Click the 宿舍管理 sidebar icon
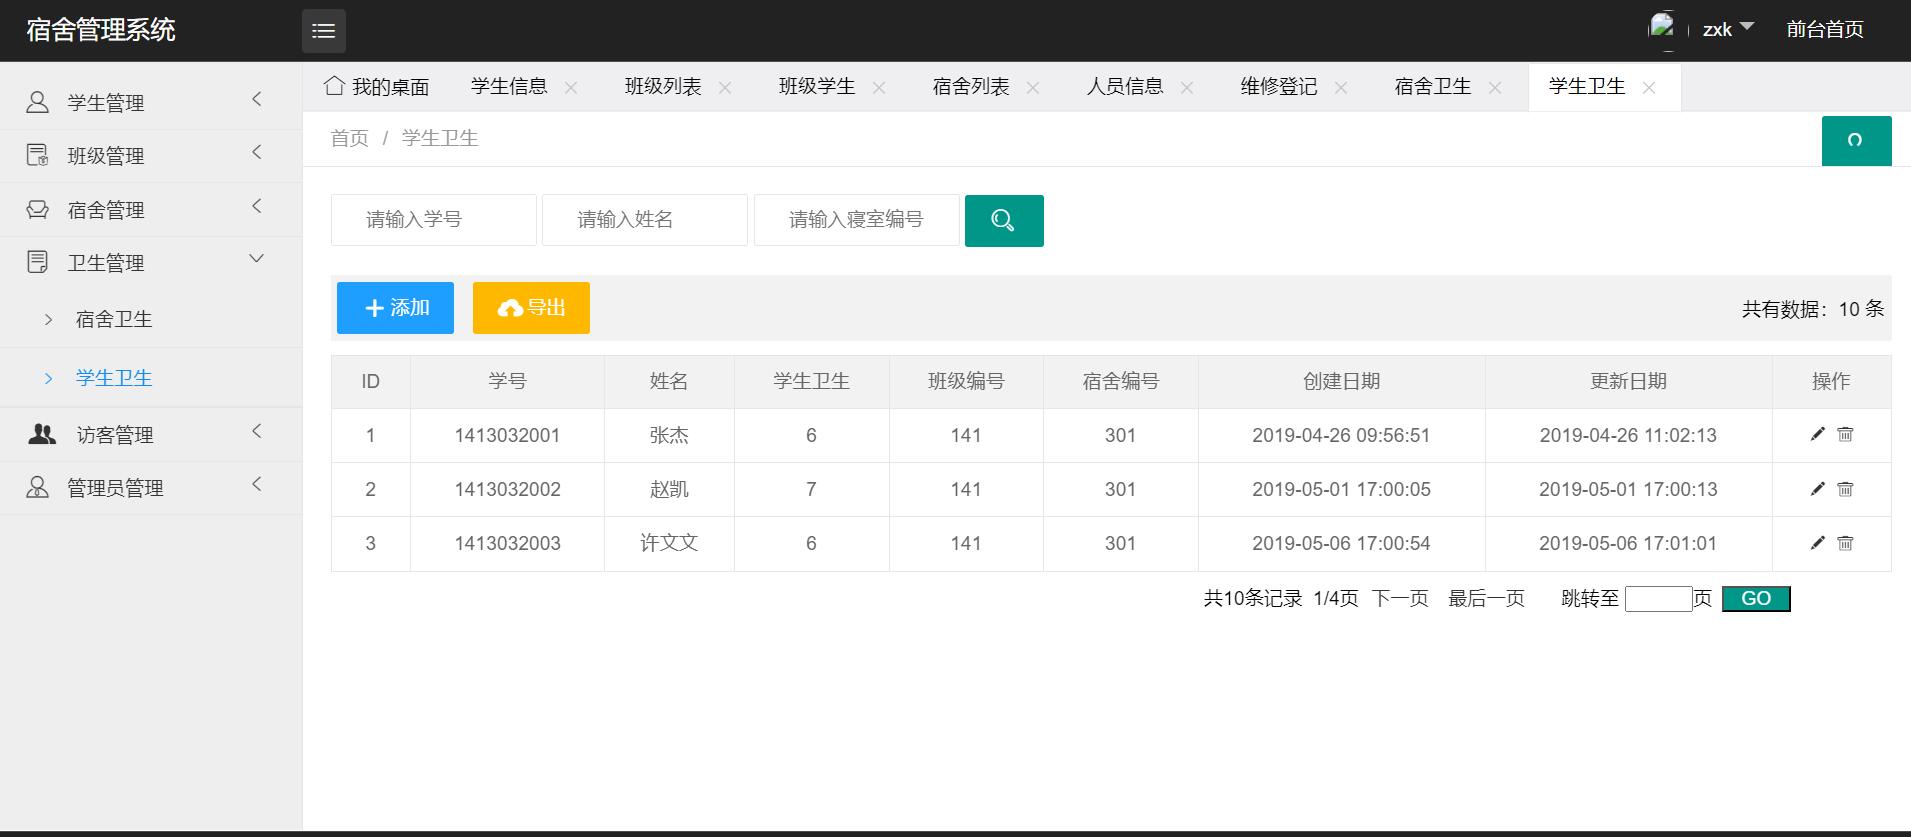The width and height of the screenshot is (1911, 837). click(x=37, y=209)
